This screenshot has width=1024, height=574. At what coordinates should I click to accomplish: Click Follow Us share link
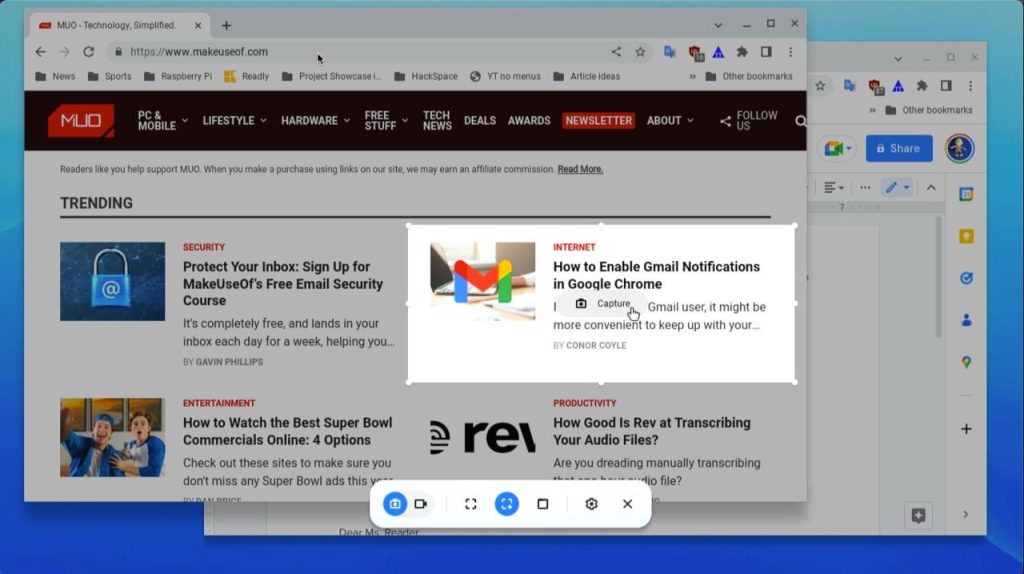(749, 121)
